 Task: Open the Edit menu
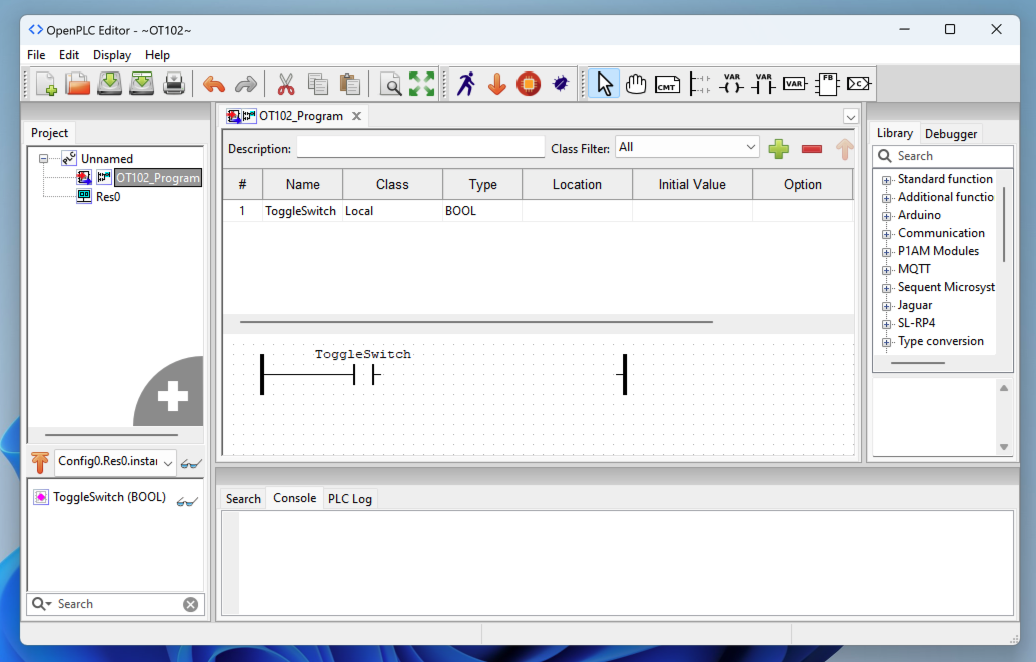[x=69, y=55]
